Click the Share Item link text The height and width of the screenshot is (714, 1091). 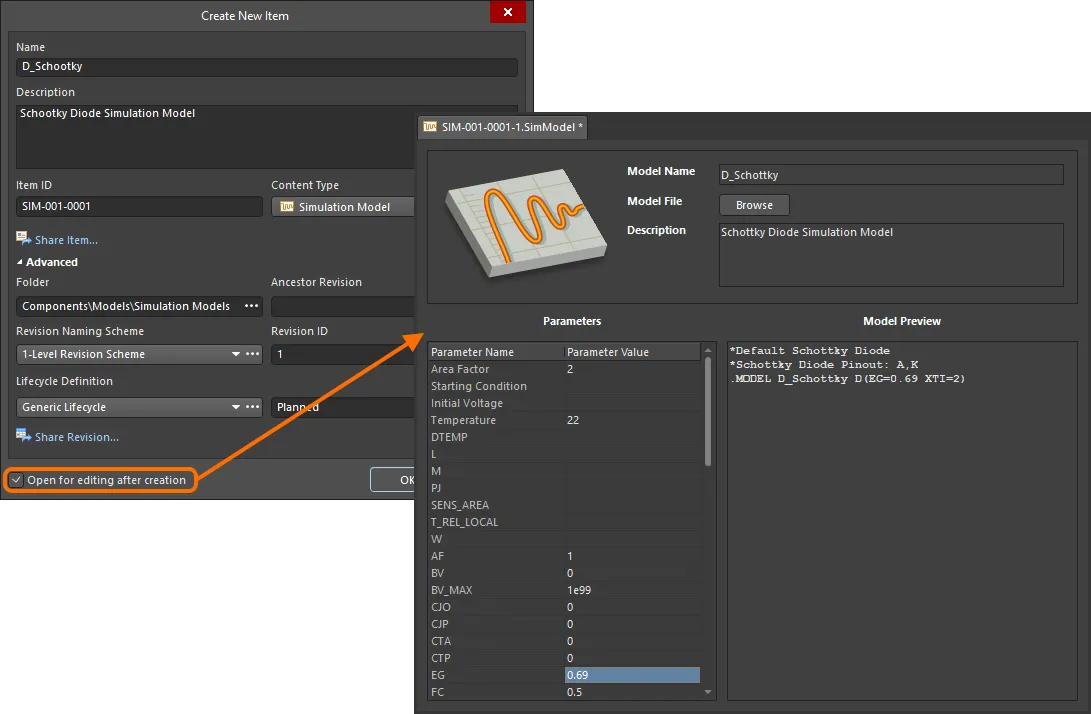pyautogui.click(x=66, y=240)
